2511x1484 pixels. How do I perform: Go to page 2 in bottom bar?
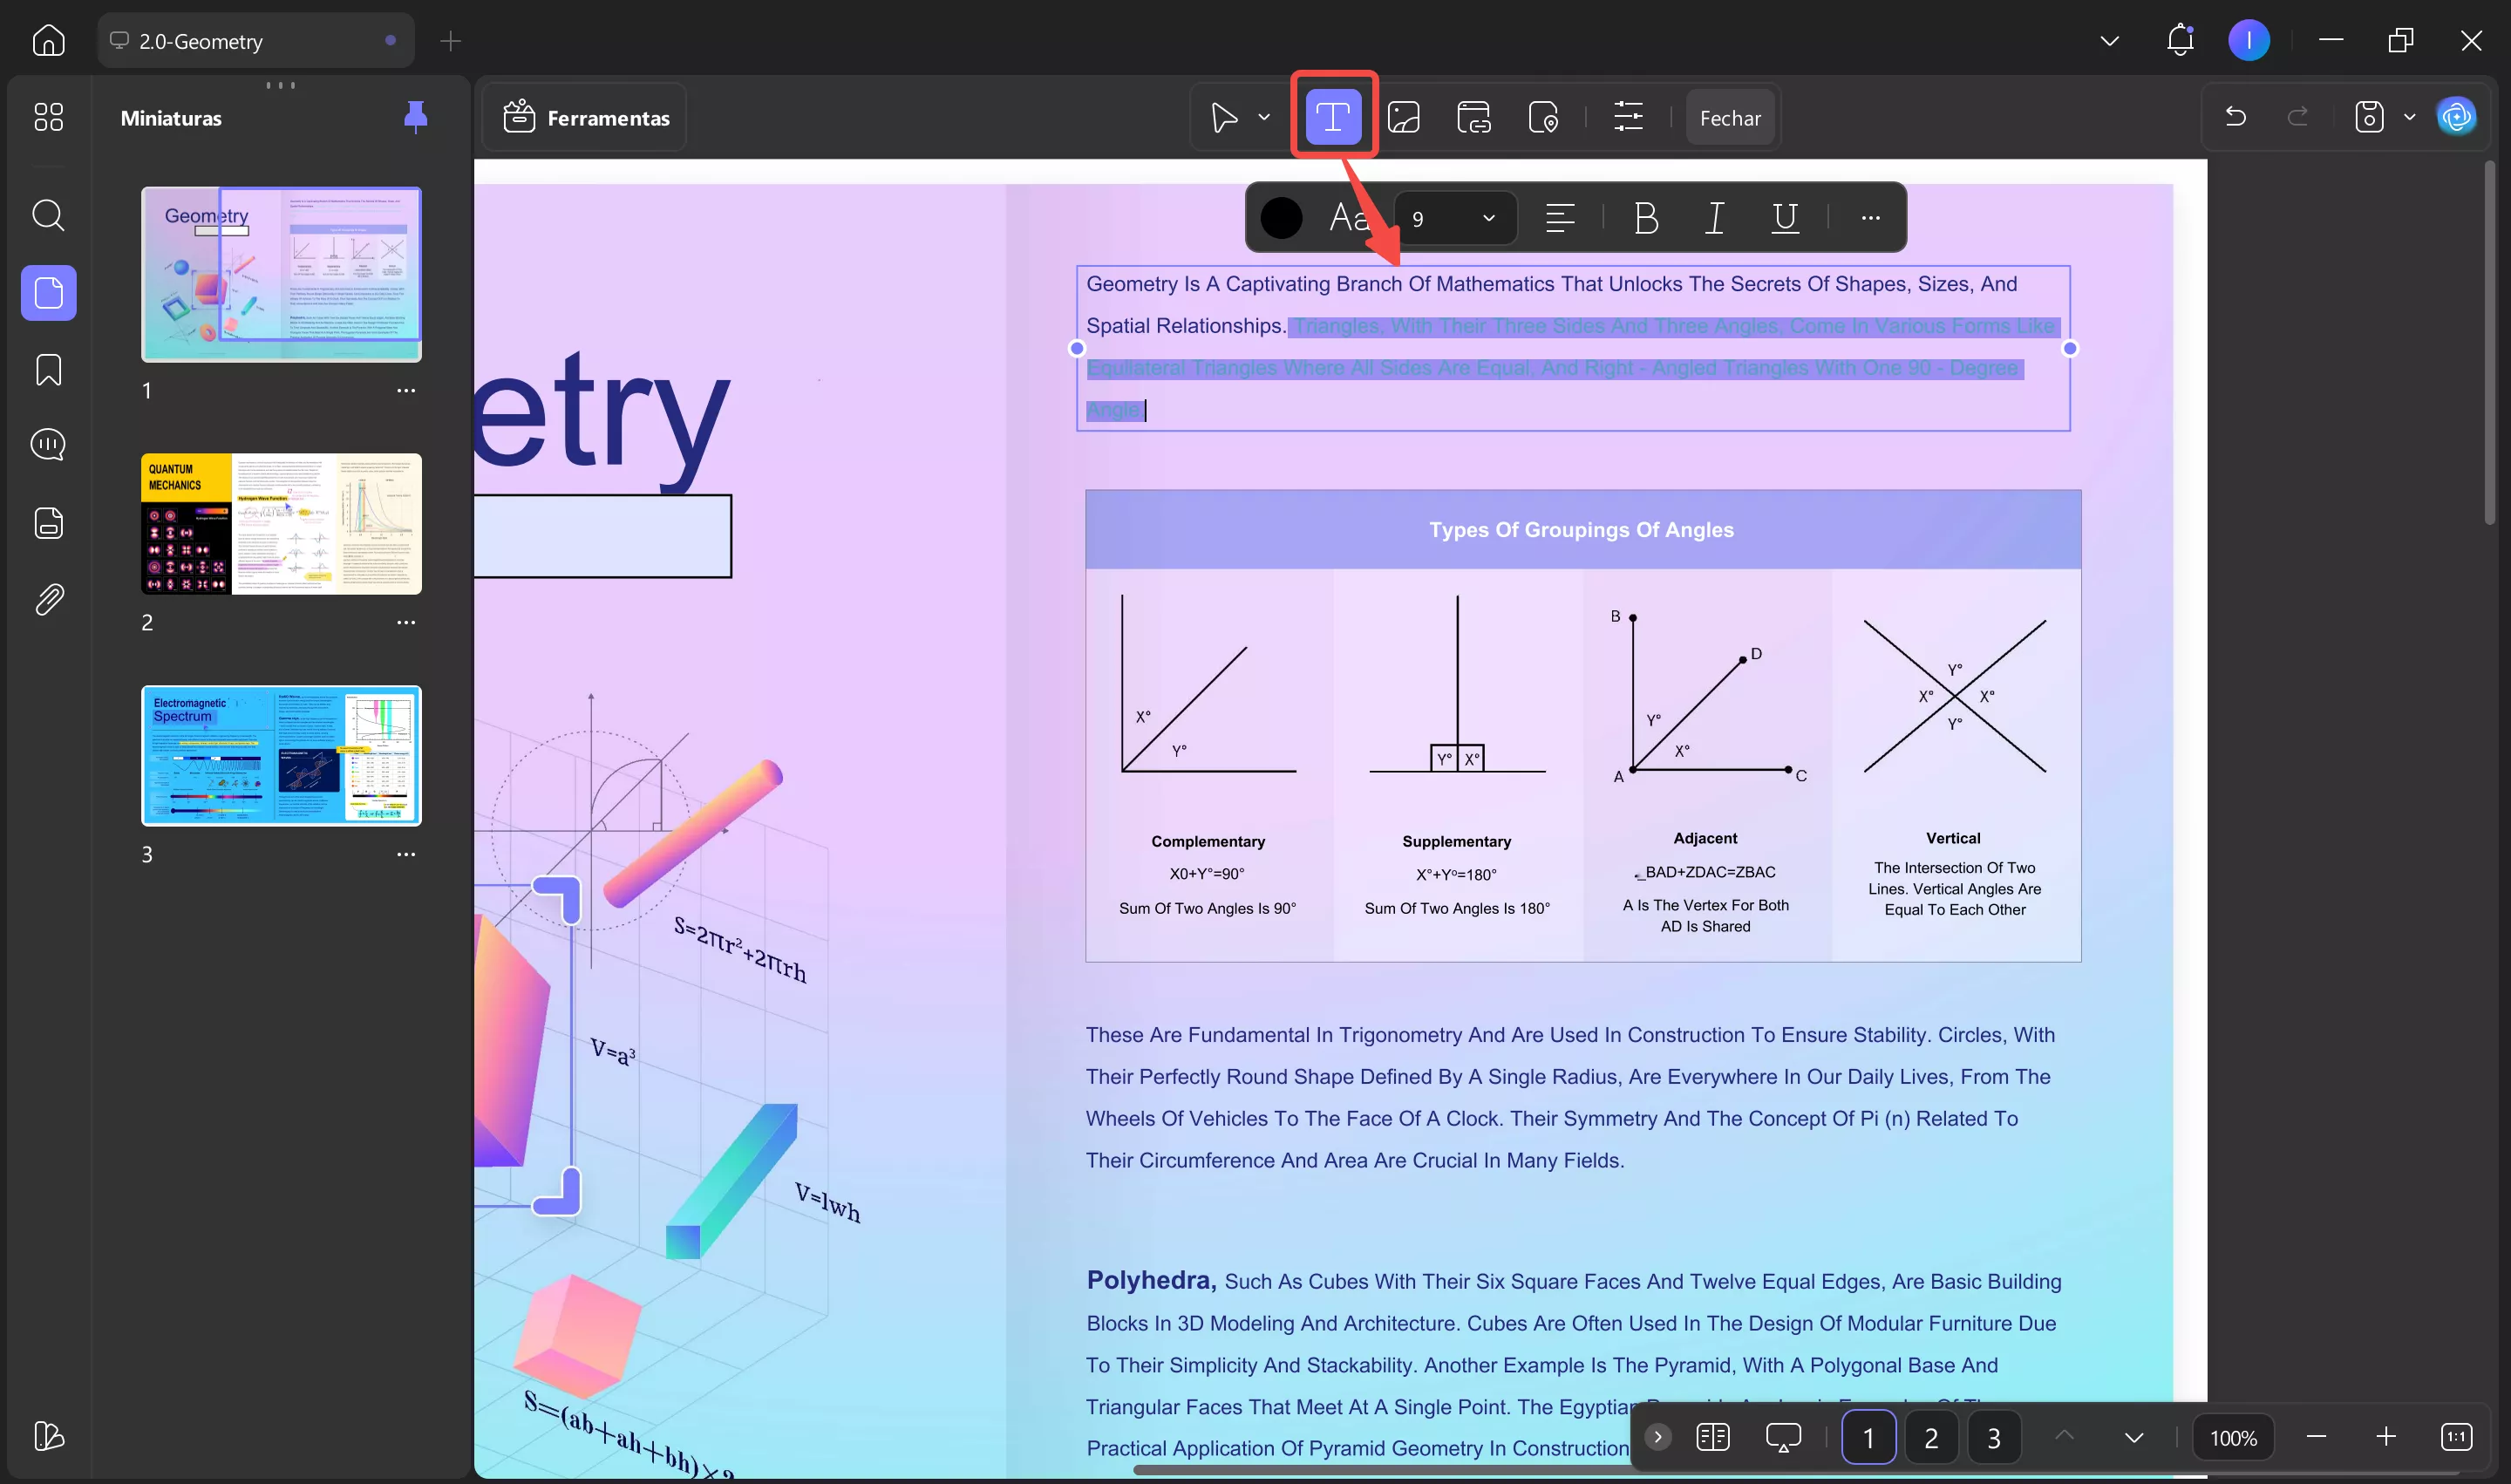coord(1930,1437)
